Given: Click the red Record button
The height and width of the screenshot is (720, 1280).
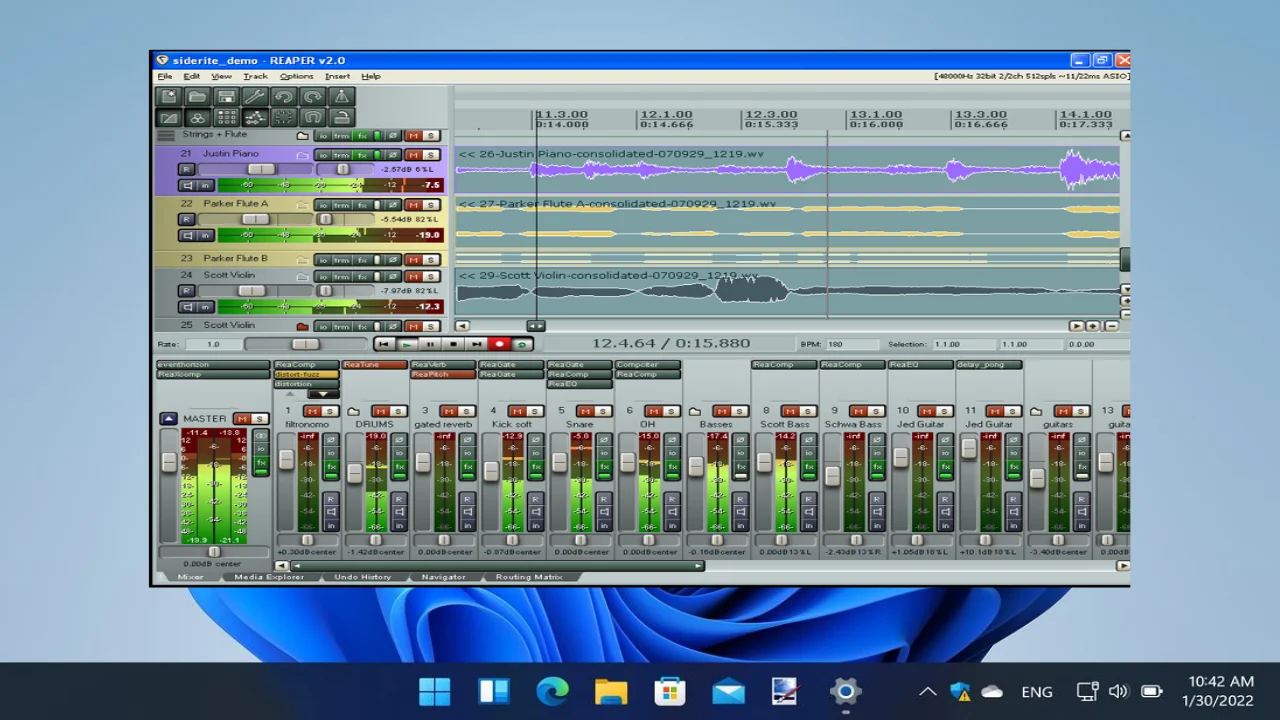Looking at the screenshot, I should tap(498, 344).
